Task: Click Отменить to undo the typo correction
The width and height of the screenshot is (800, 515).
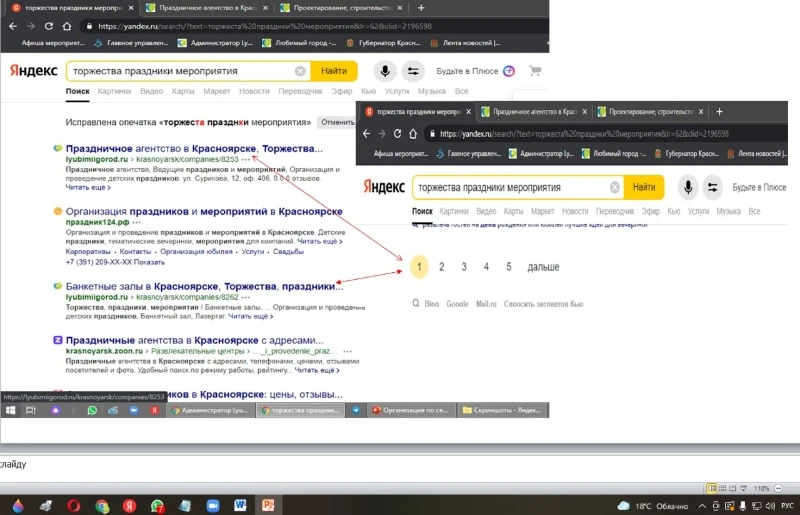Action: click(337, 122)
